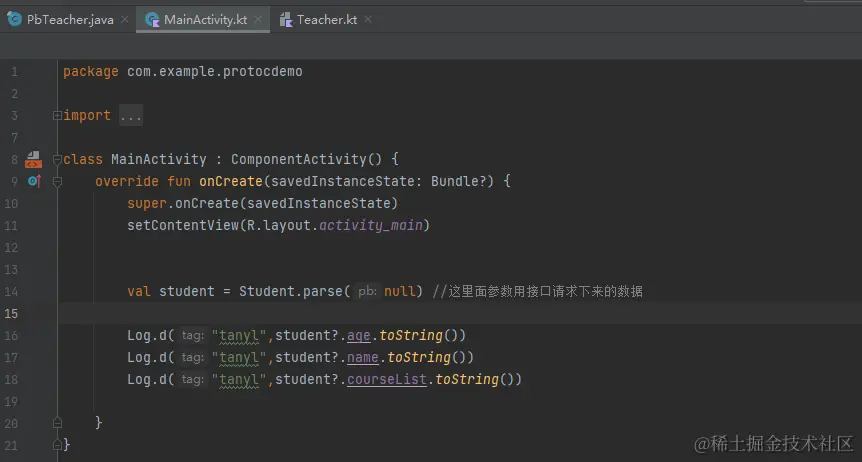The width and height of the screenshot is (862, 462).
Task: Expand the folded import block
Action: tap(57, 116)
